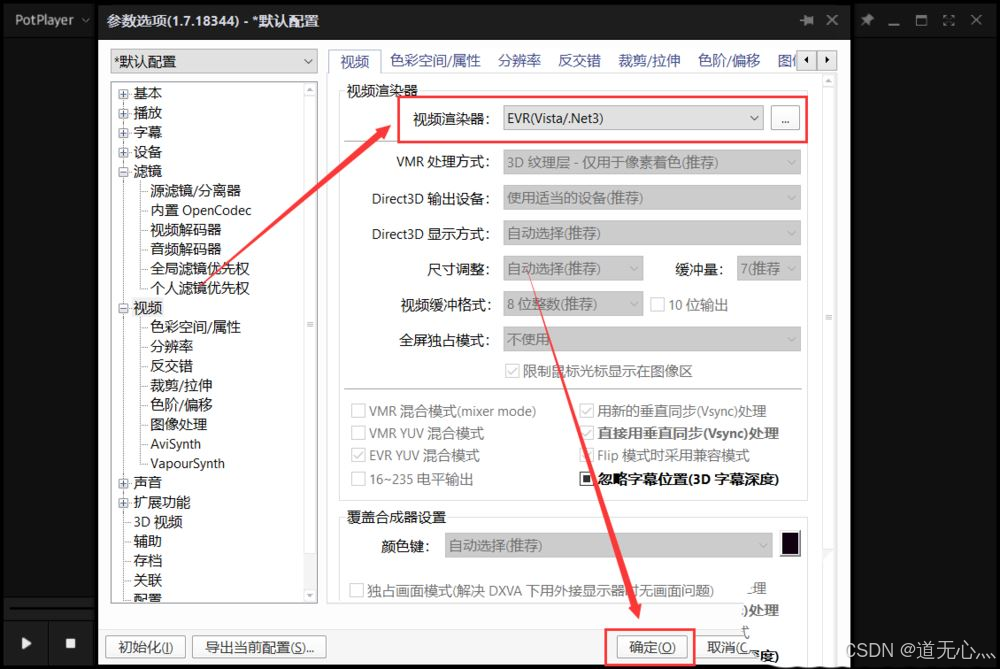Image resolution: width=1000 pixels, height=669 pixels.
Task: Expand the 字幕 tree node
Action: click(123, 133)
